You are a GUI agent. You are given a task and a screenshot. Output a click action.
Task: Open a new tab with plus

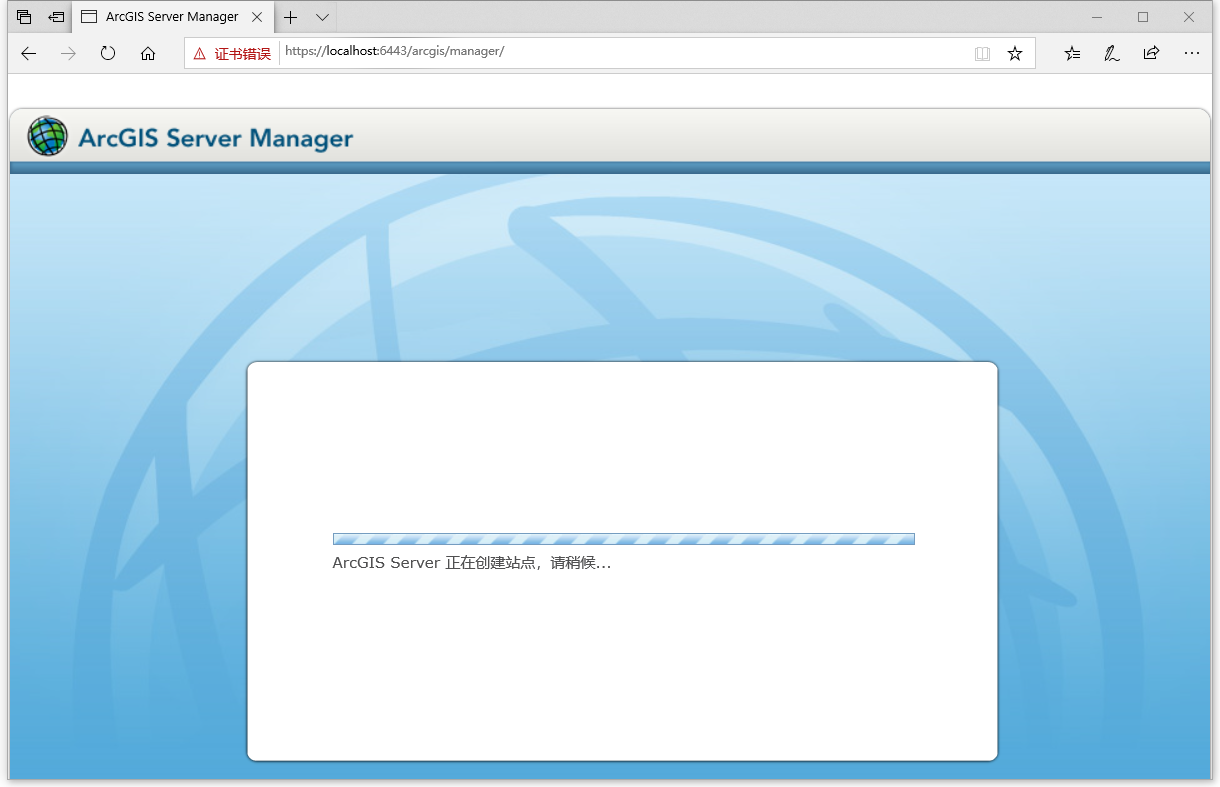pyautogui.click(x=291, y=17)
